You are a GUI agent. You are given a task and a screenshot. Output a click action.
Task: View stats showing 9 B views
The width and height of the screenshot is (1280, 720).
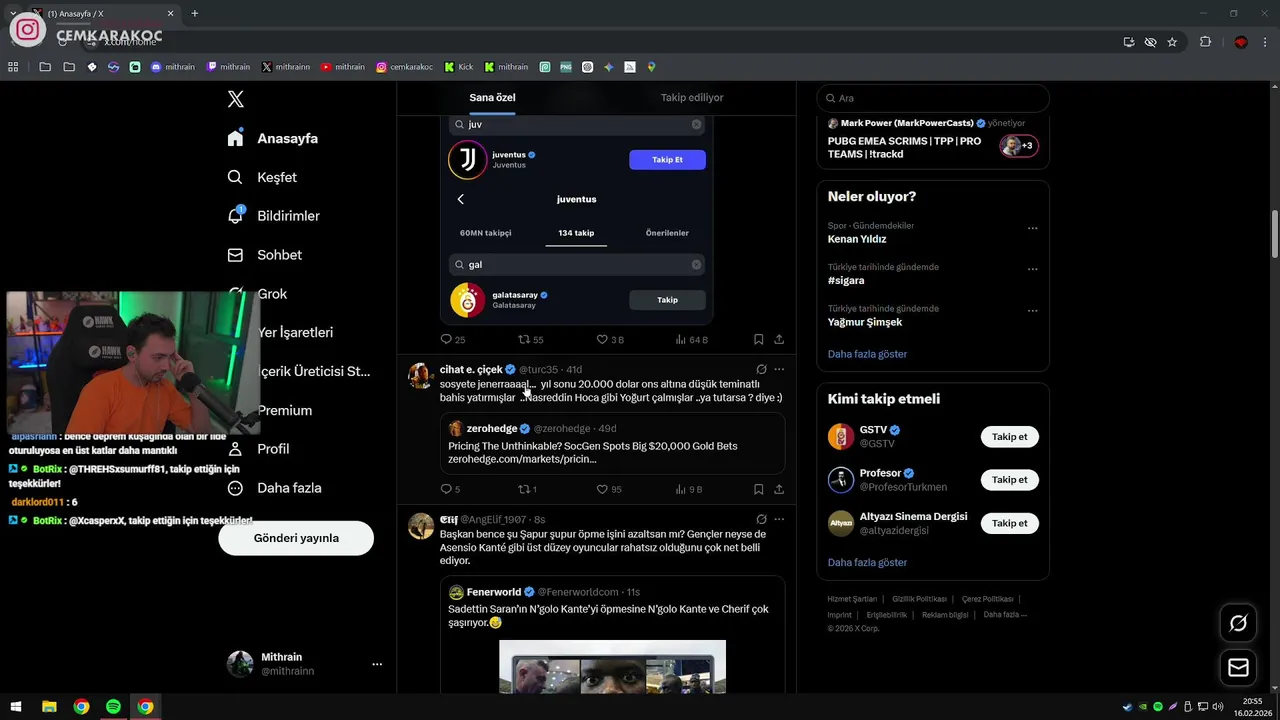[x=689, y=489]
